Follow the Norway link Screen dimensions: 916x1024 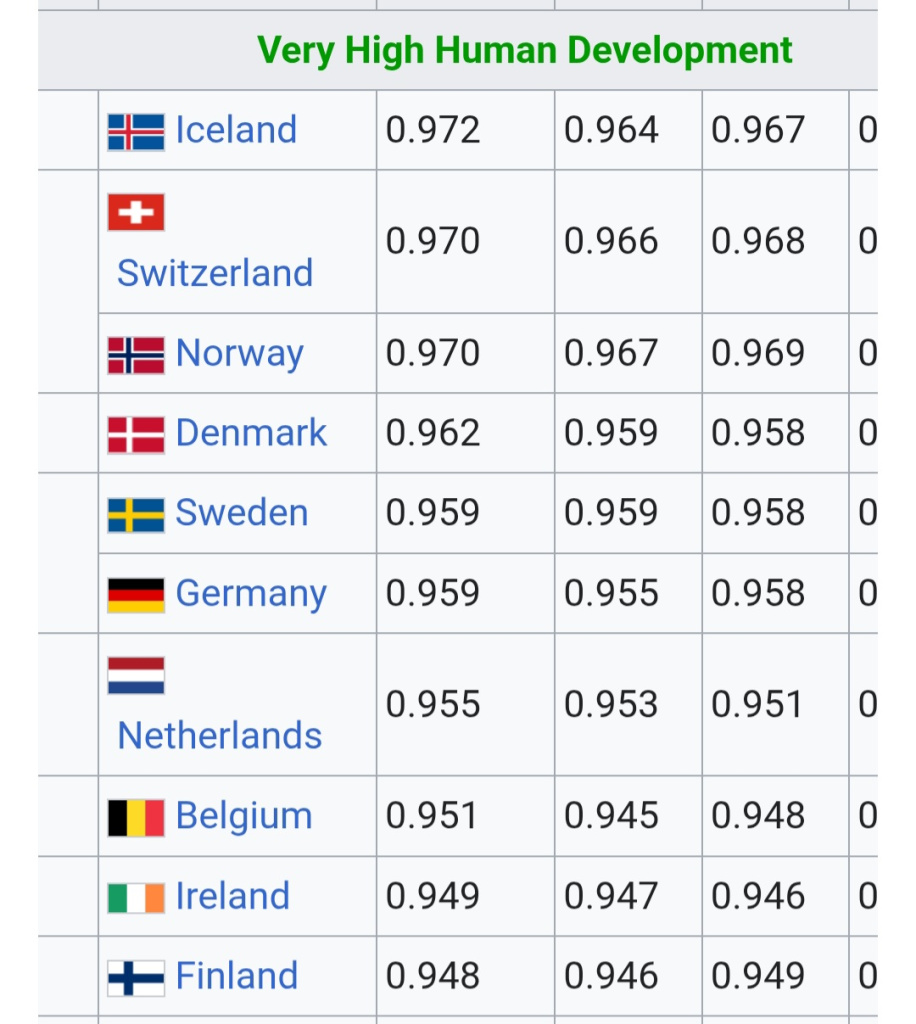239,354
